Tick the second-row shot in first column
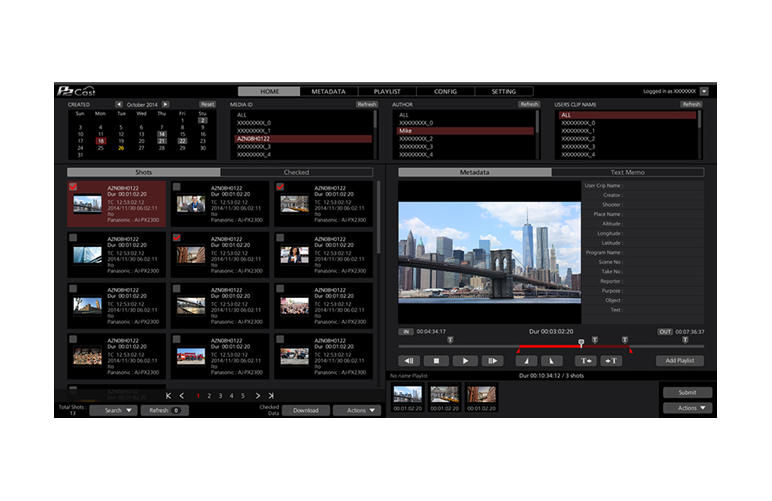This screenshot has height=501, width=772. (73, 238)
